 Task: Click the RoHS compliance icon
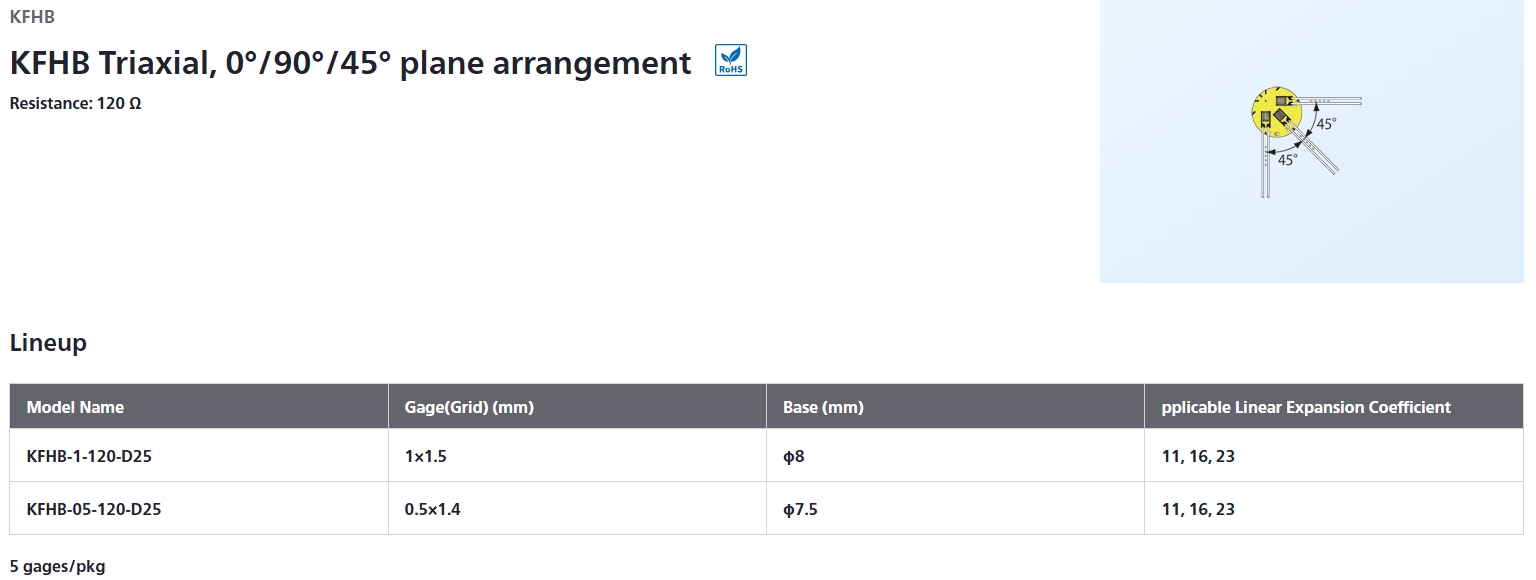pyautogui.click(x=731, y=61)
